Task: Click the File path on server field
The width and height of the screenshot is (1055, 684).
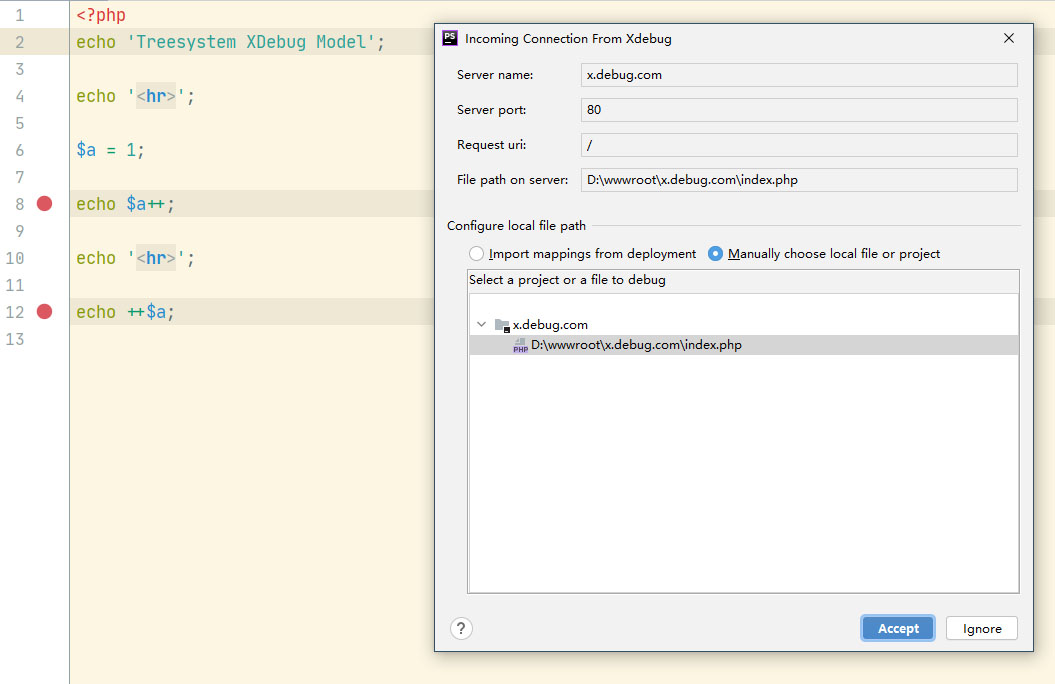Action: 798,180
